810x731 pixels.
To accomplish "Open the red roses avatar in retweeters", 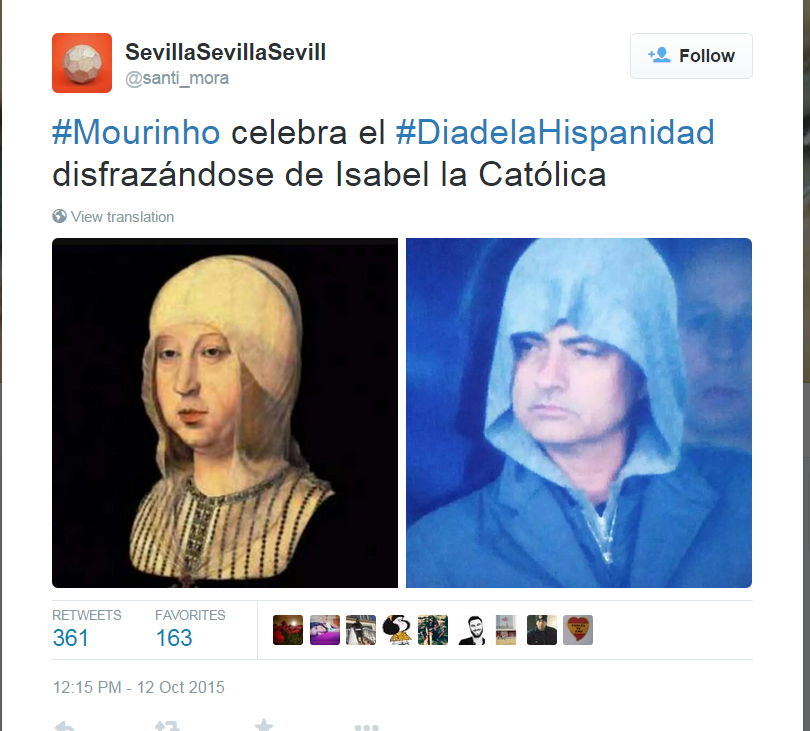I will pyautogui.click(x=288, y=630).
